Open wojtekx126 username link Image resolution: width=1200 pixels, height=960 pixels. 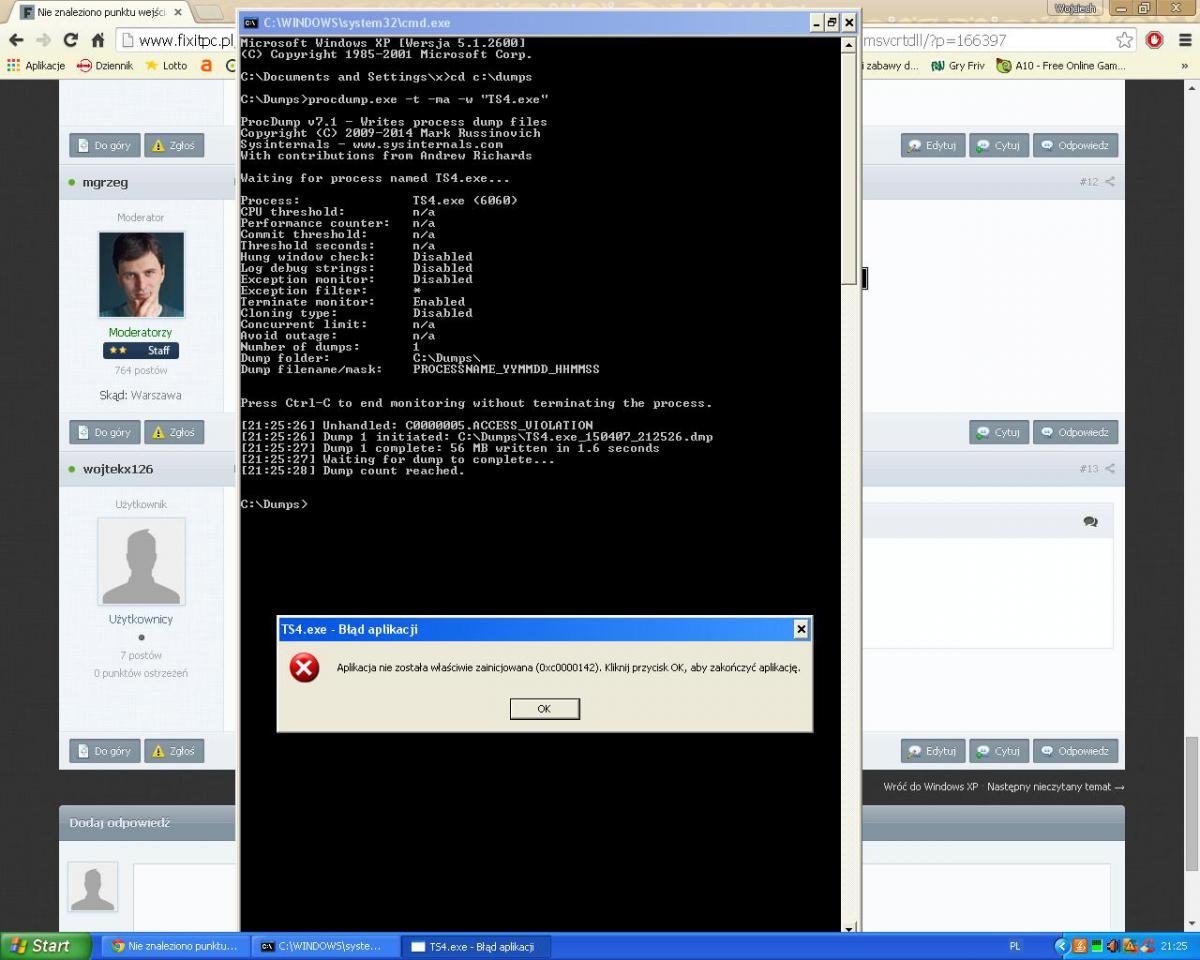click(118, 469)
